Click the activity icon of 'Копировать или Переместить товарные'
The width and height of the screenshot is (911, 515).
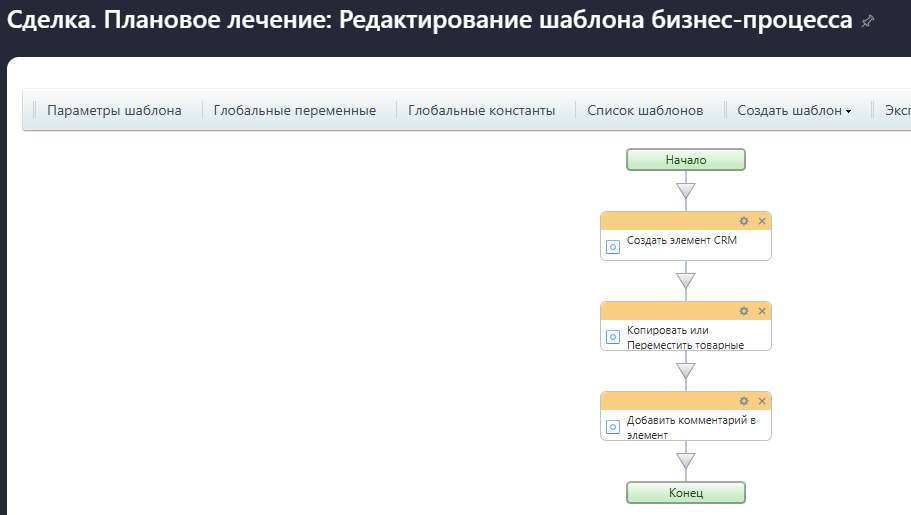coord(614,336)
